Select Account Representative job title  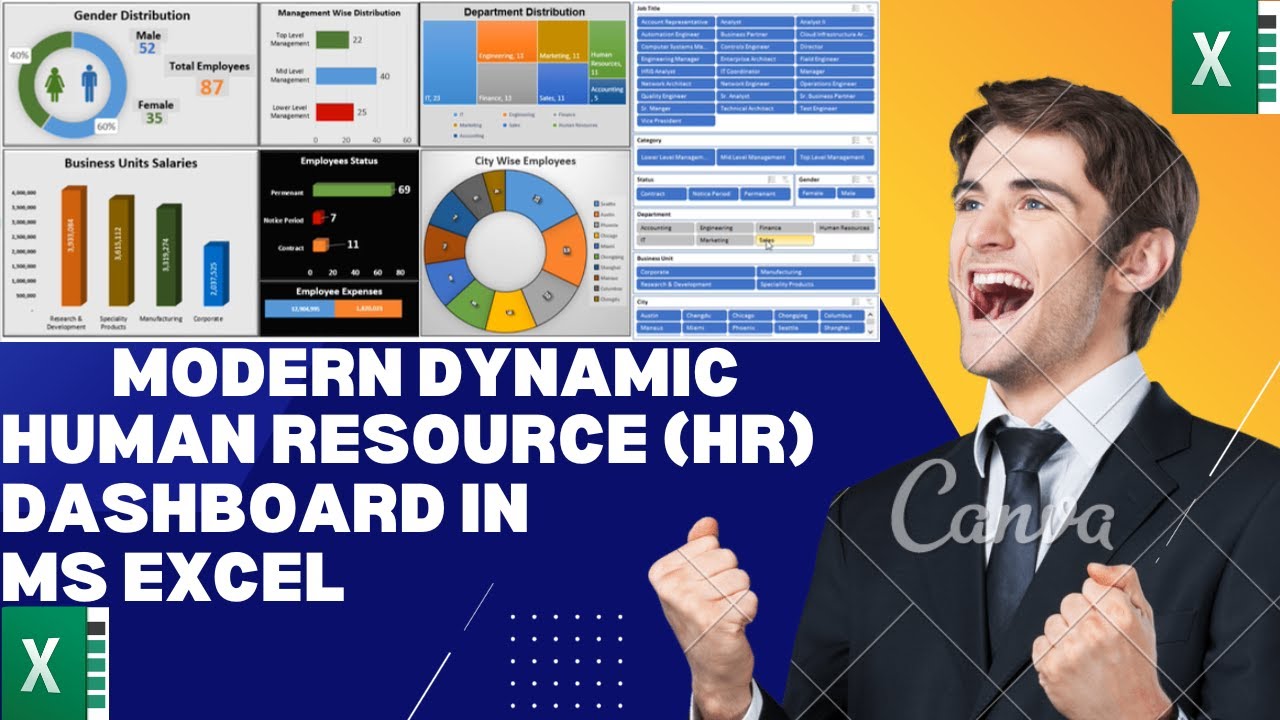[676, 22]
